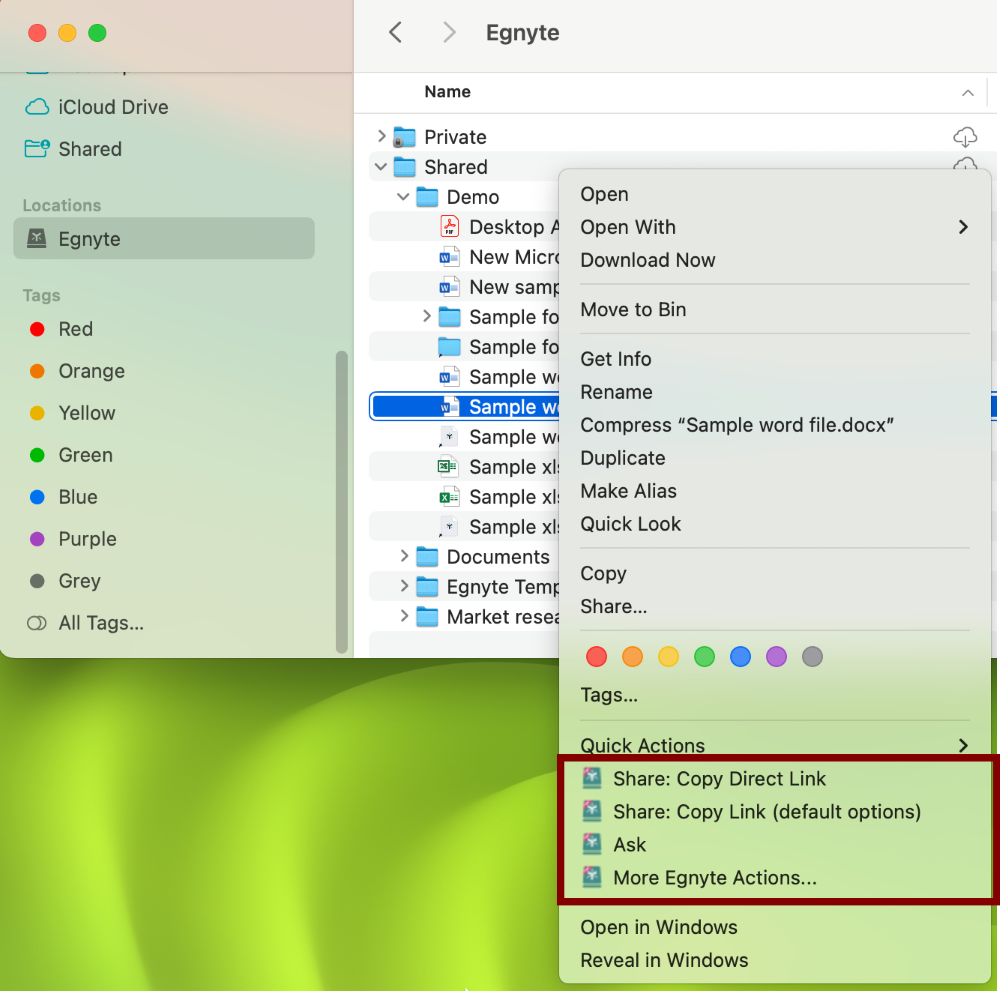Click the Market resea folder icon
Screen dimensions: 1000x991
click(x=427, y=616)
